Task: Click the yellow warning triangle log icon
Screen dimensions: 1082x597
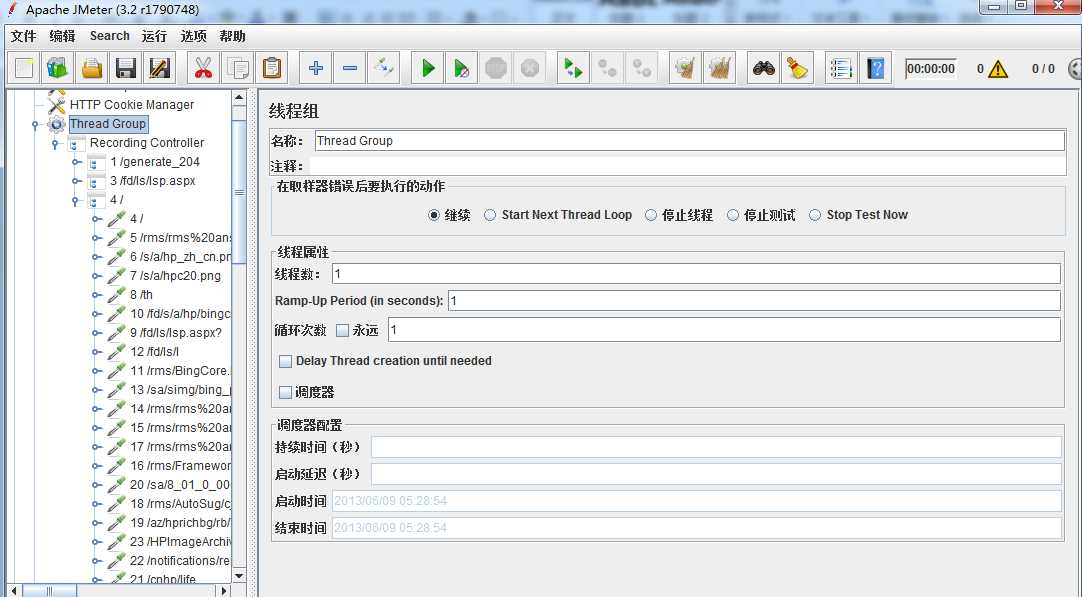Action: pos(997,68)
